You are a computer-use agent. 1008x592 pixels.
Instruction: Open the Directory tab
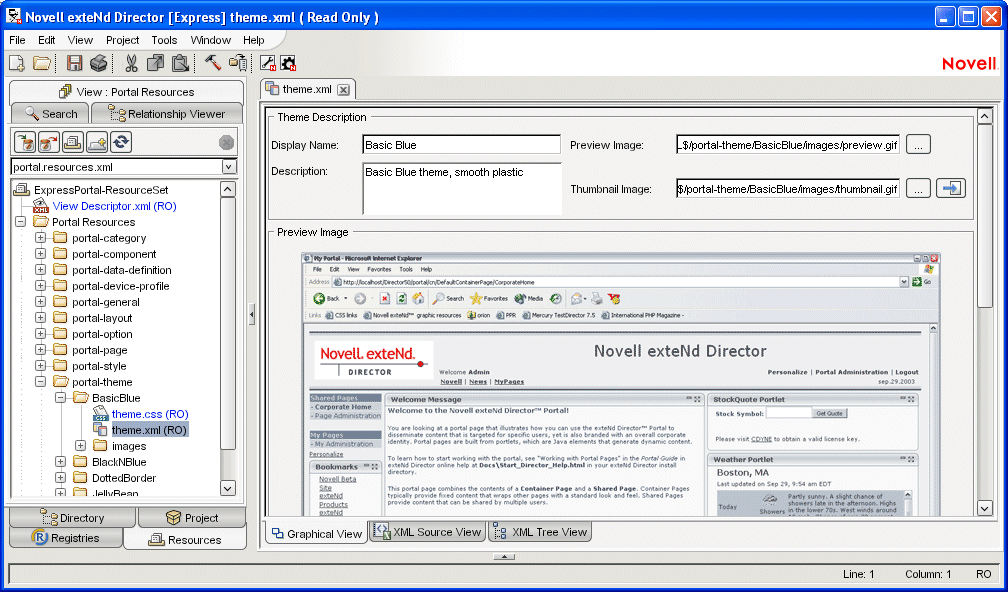[72, 517]
